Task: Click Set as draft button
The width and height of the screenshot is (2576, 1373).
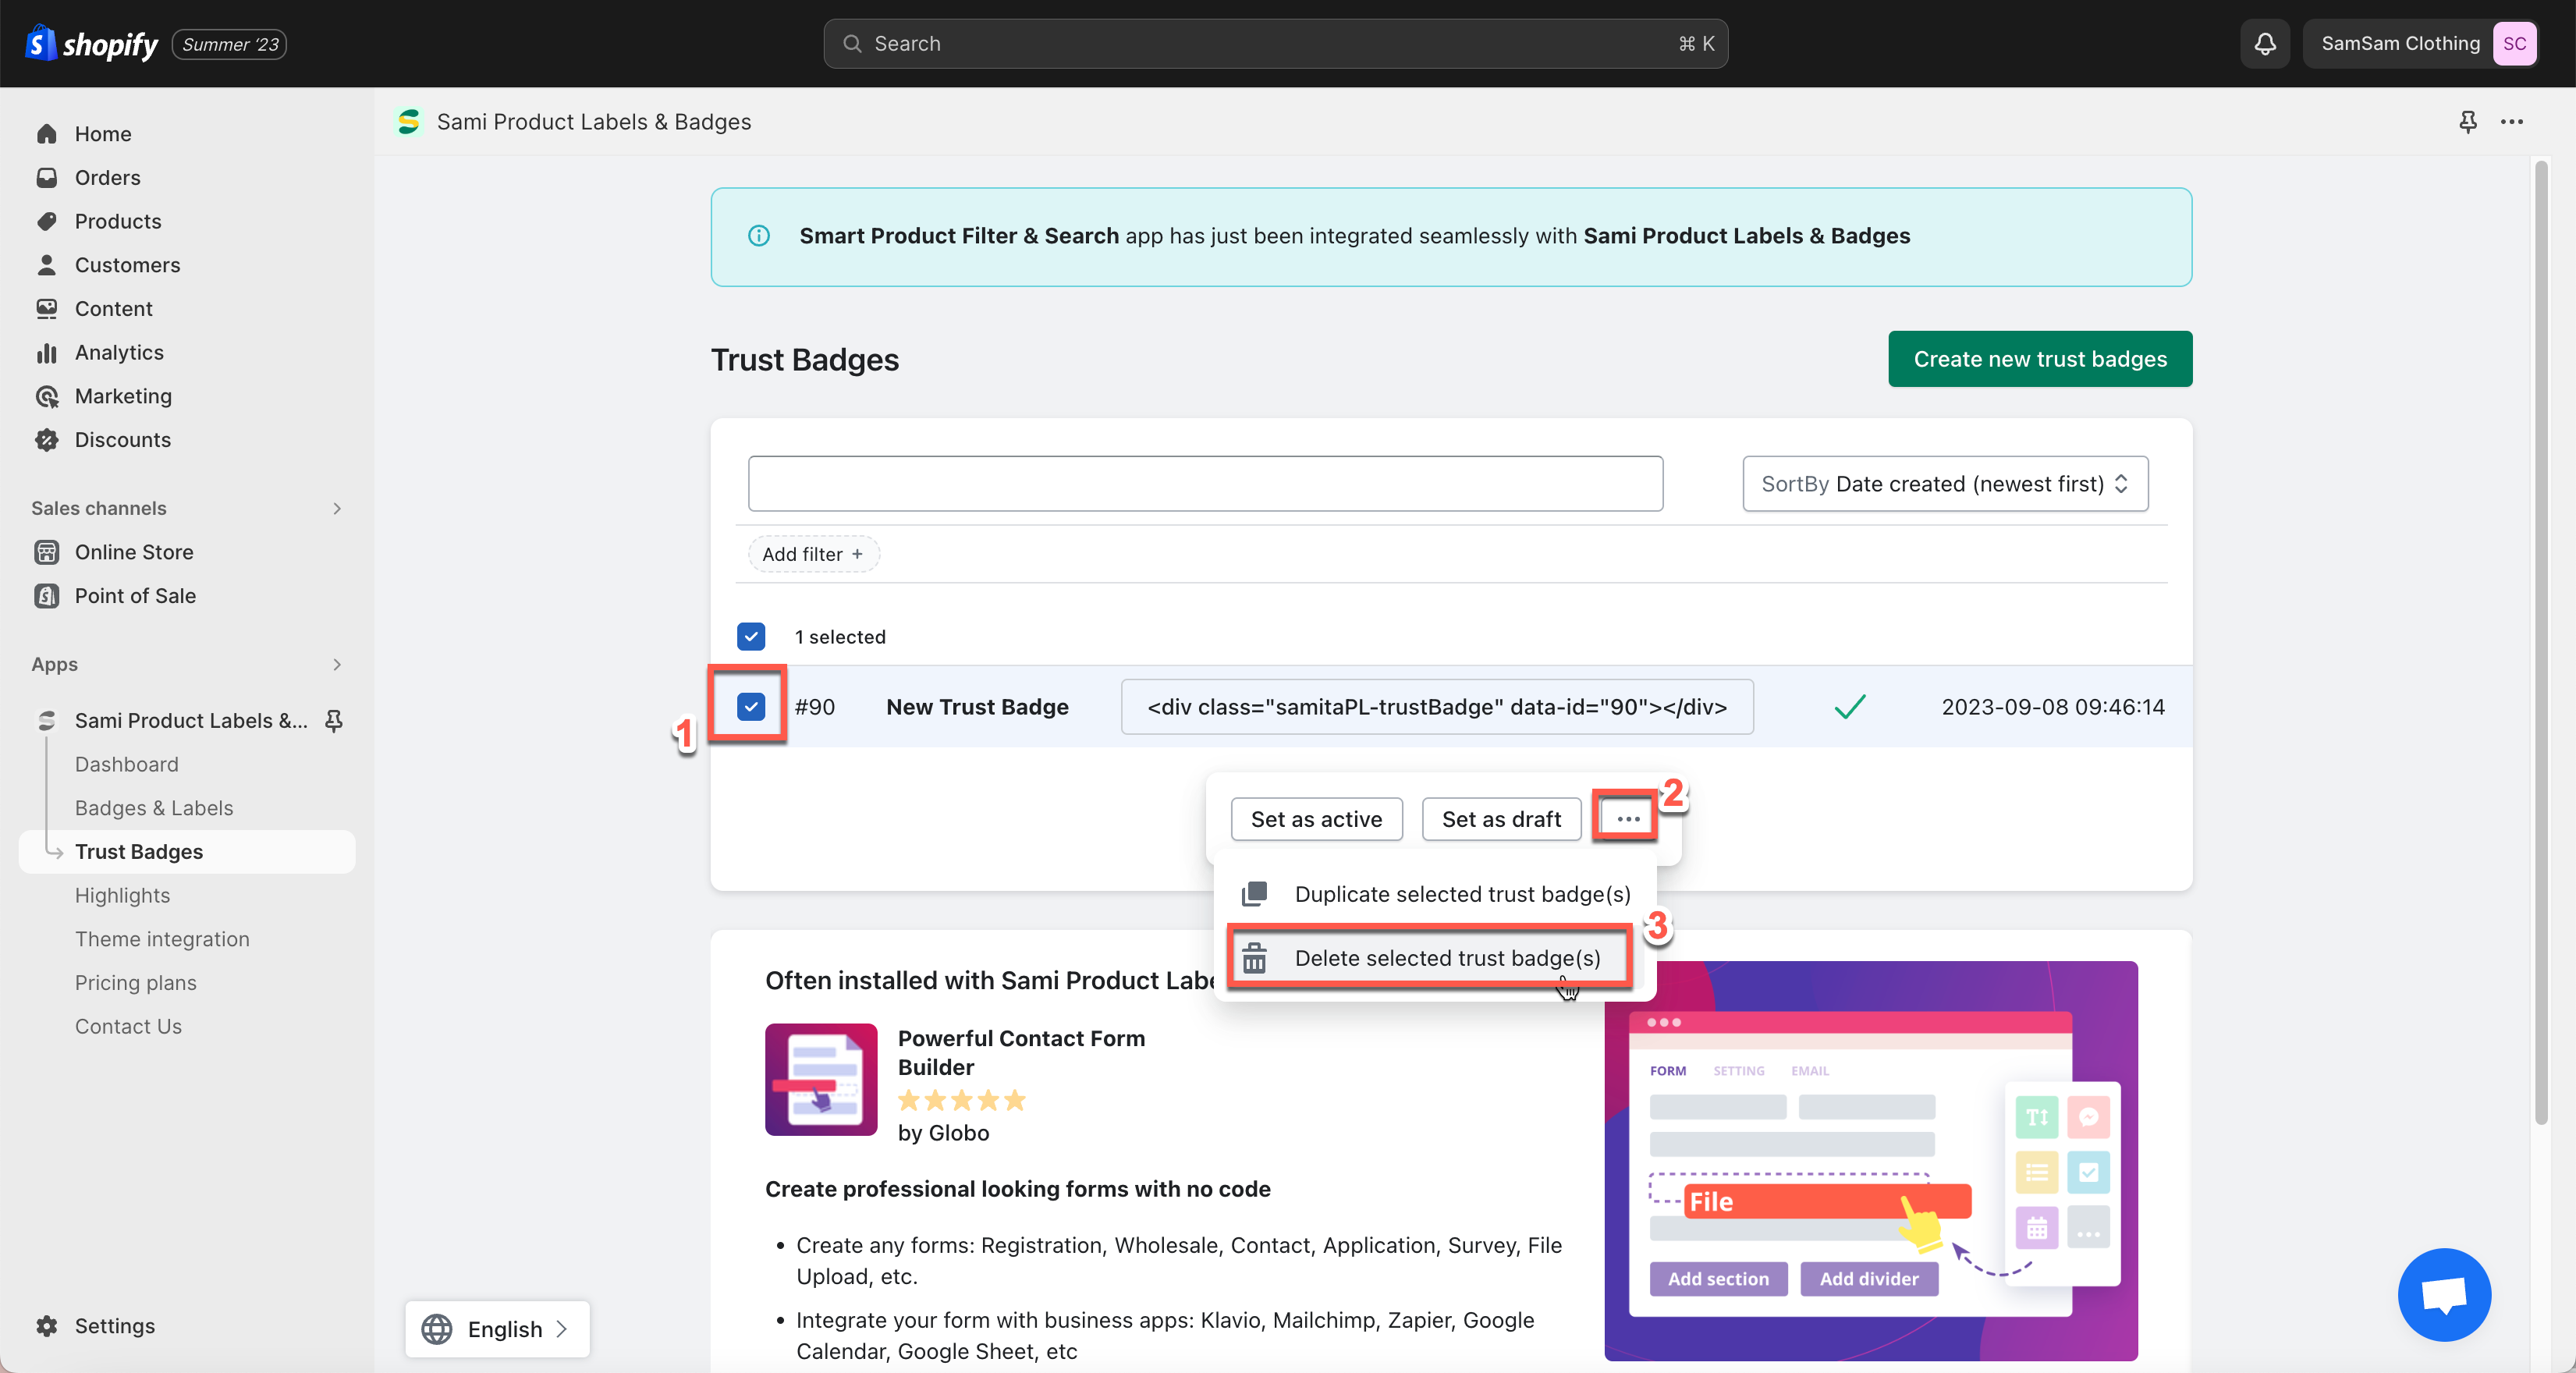Action: pos(1501,819)
